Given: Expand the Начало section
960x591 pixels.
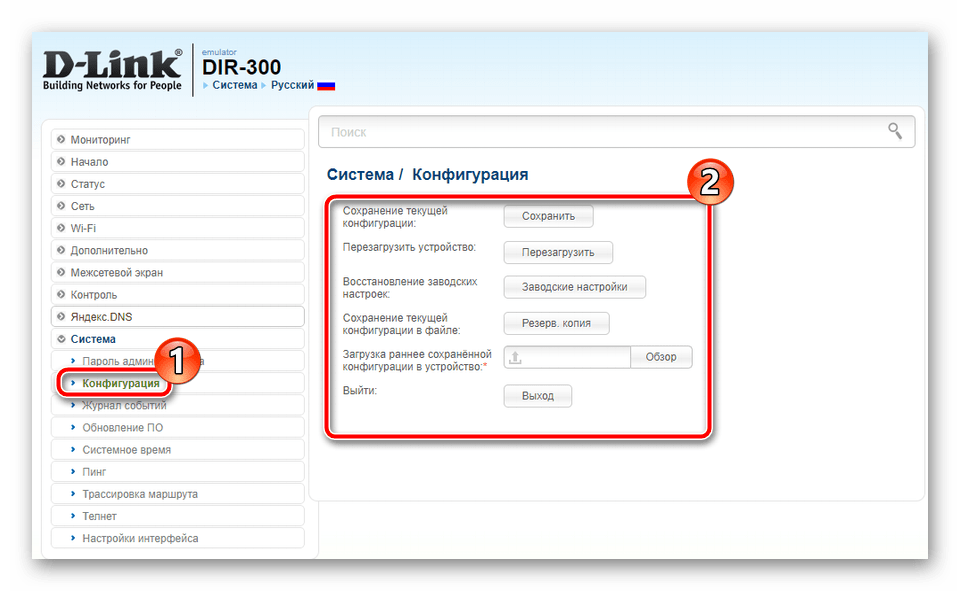Looking at the screenshot, I should (178, 162).
